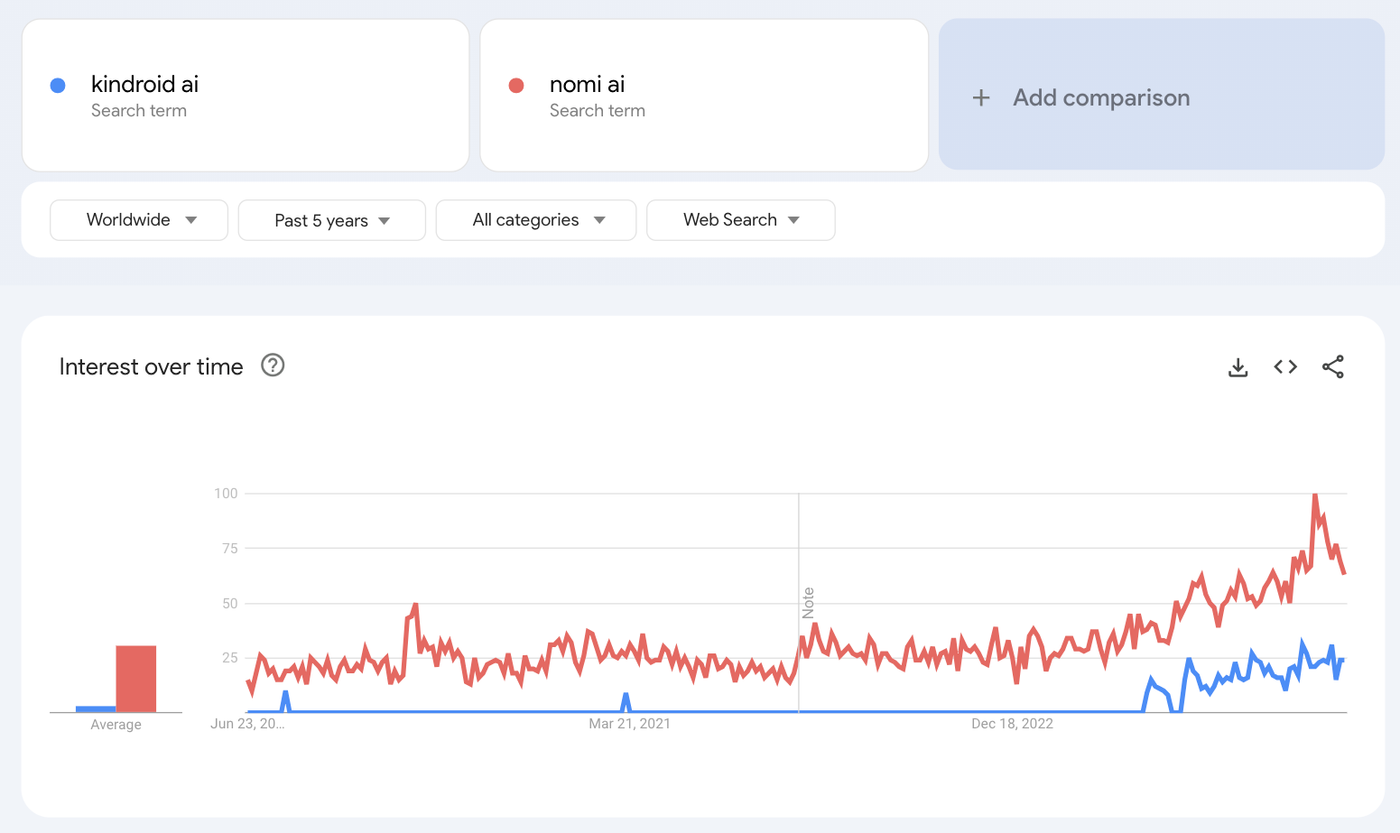Click the Jun 23 axis label
Screen dimensions: 1400x833
248,723
